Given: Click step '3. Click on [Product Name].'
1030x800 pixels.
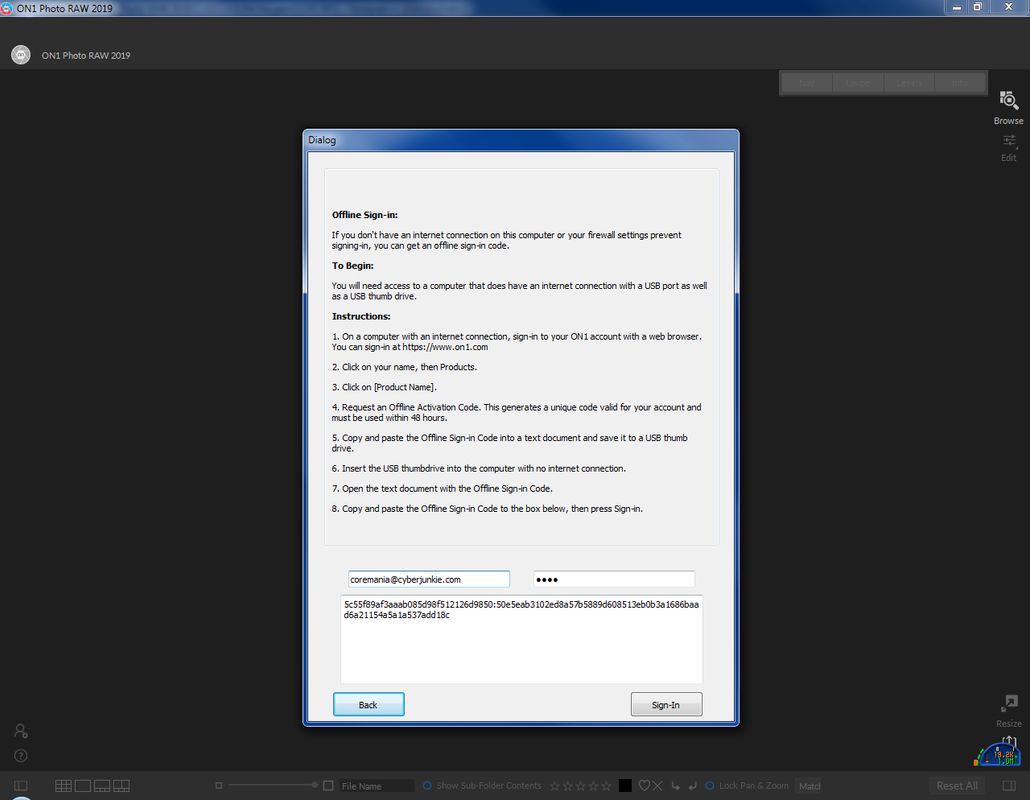Looking at the screenshot, I should [x=384, y=387].
